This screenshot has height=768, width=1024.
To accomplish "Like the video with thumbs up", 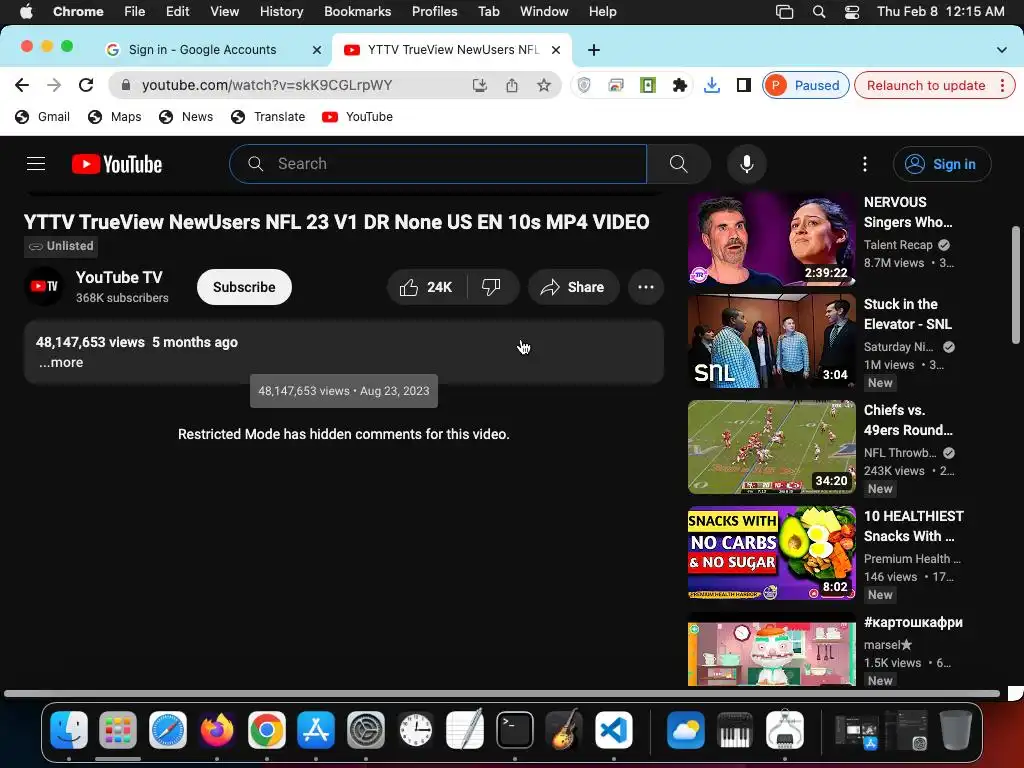I will (427, 287).
